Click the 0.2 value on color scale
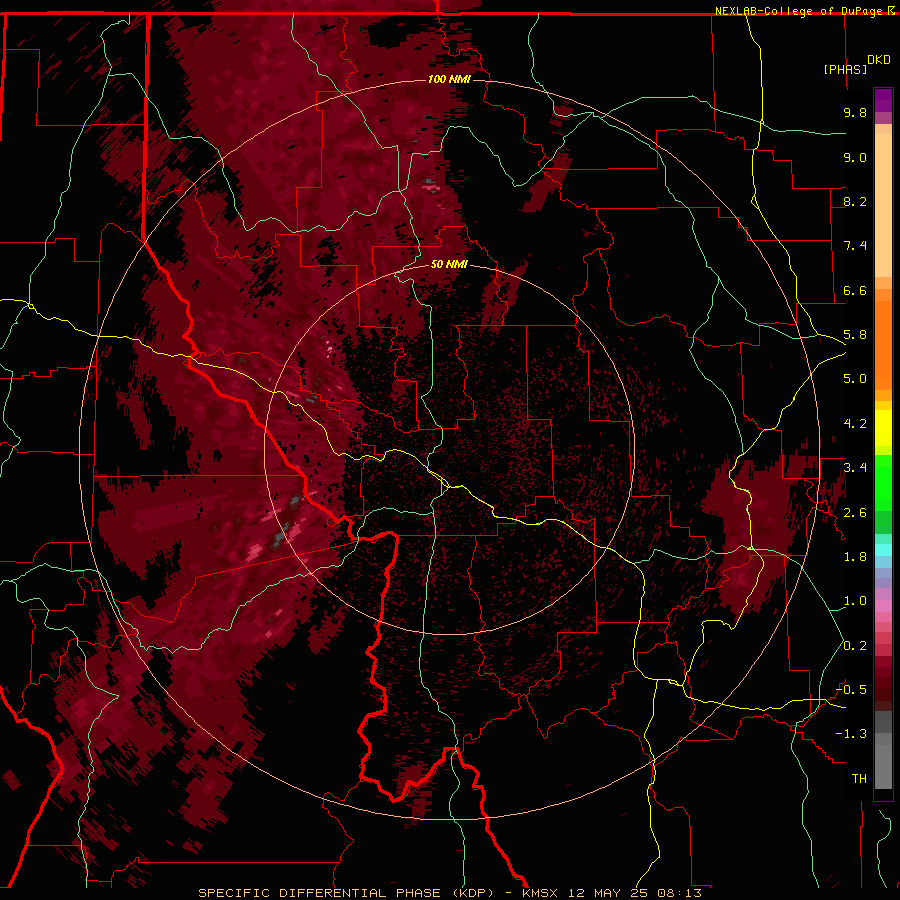900x900 pixels. [855, 646]
